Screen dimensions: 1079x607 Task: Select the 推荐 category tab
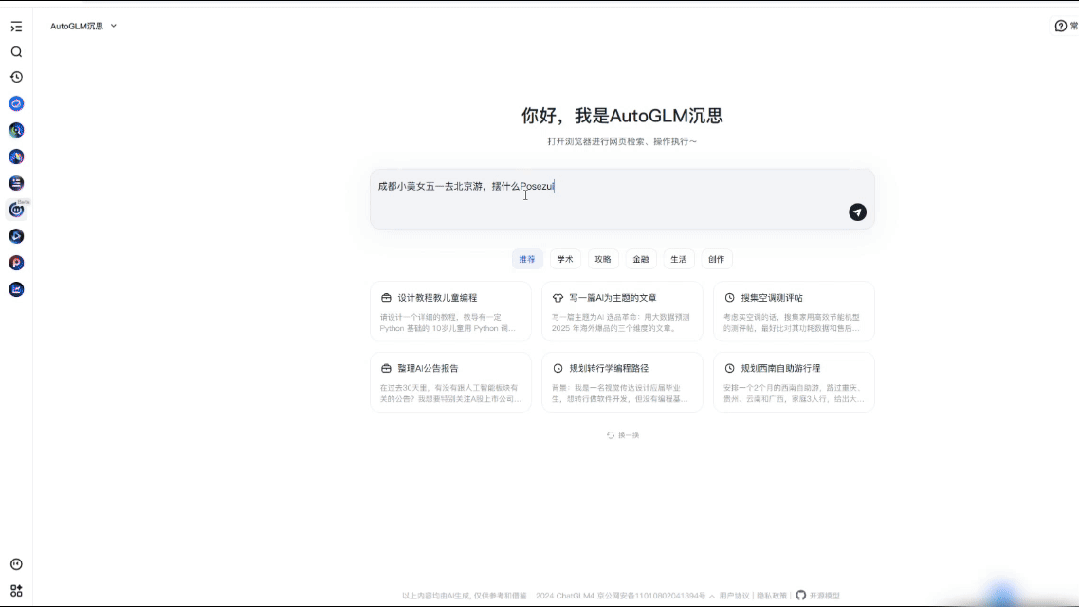(527, 259)
